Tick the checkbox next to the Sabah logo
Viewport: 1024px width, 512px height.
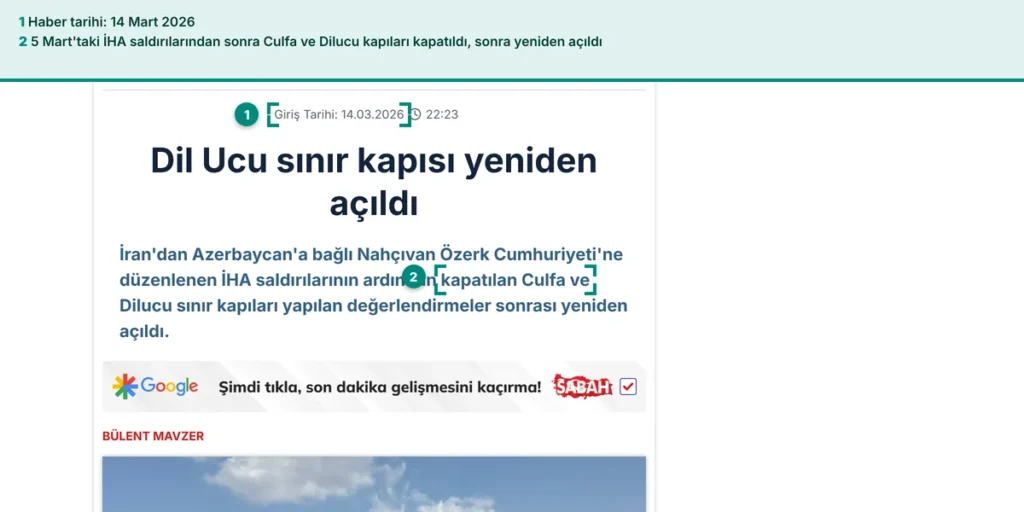click(628, 387)
